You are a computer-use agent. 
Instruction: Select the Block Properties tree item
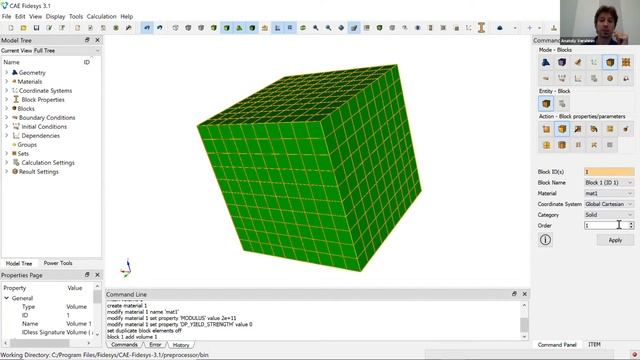point(42,100)
